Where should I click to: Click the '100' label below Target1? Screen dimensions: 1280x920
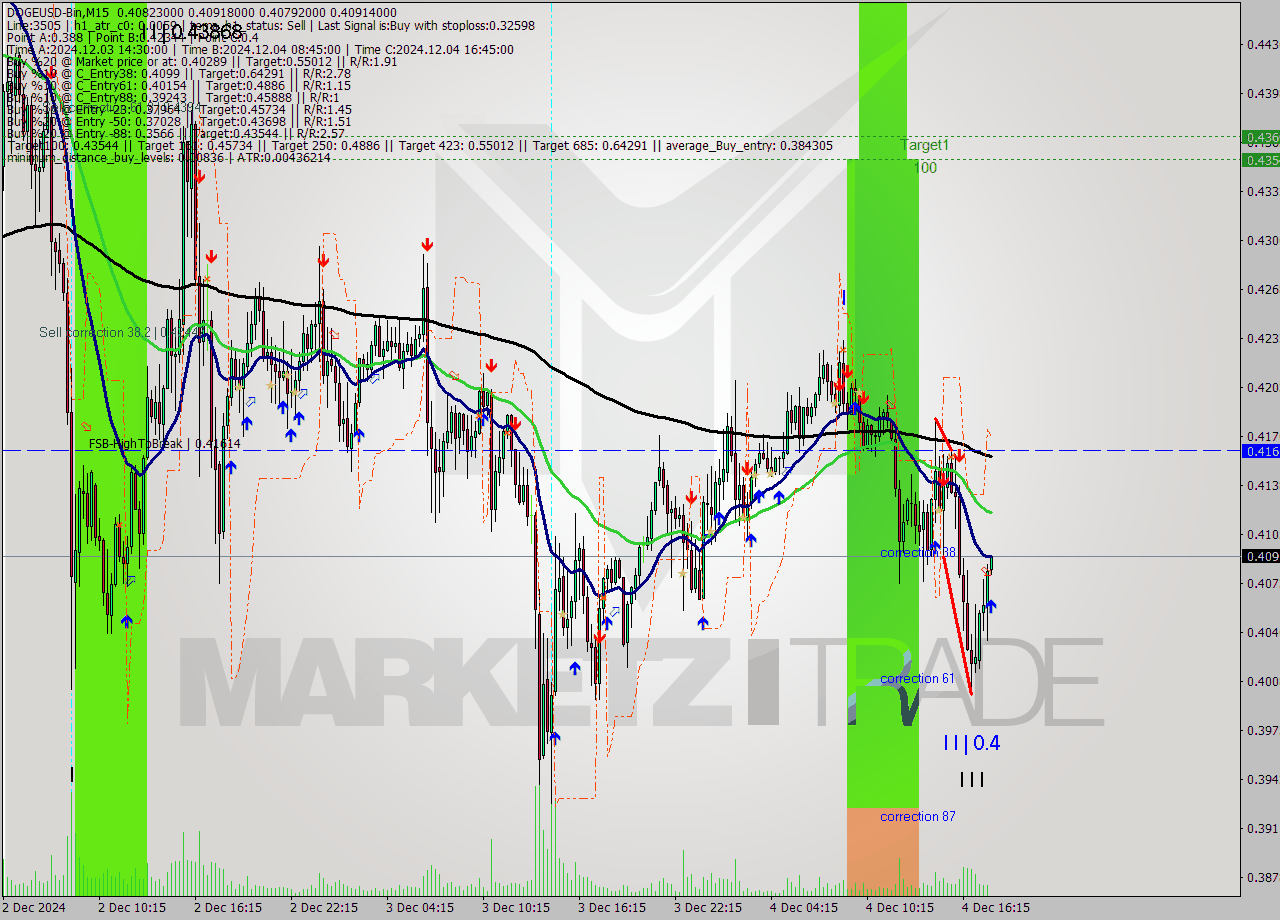click(x=926, y=168)
